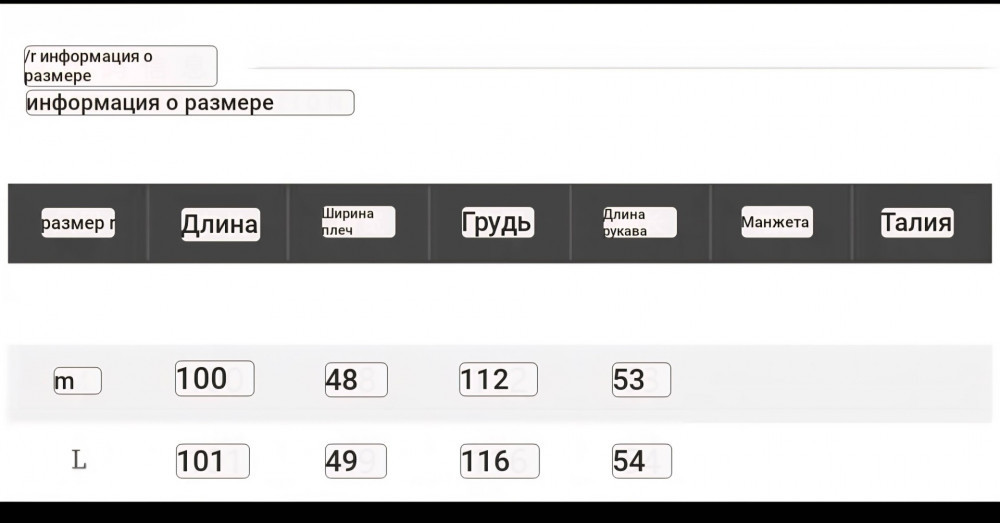
Task: Select the "Грудь" column header
Action: click(x=497, y=222)
